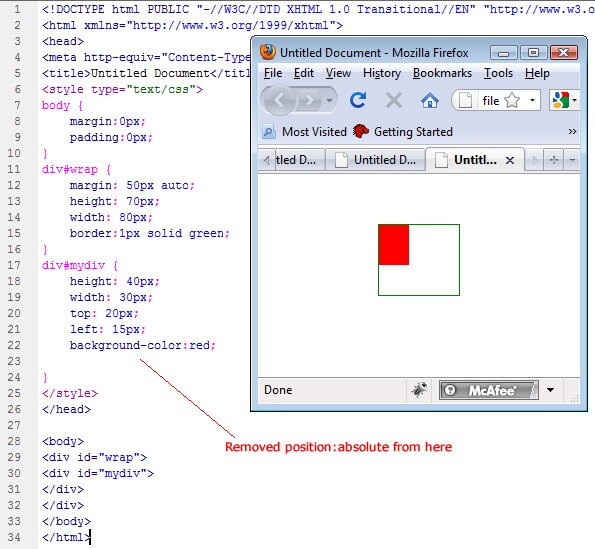Open the Edit menu in Firefox
This screenshot has height=549, width=595.
click(x=304, y=73)
